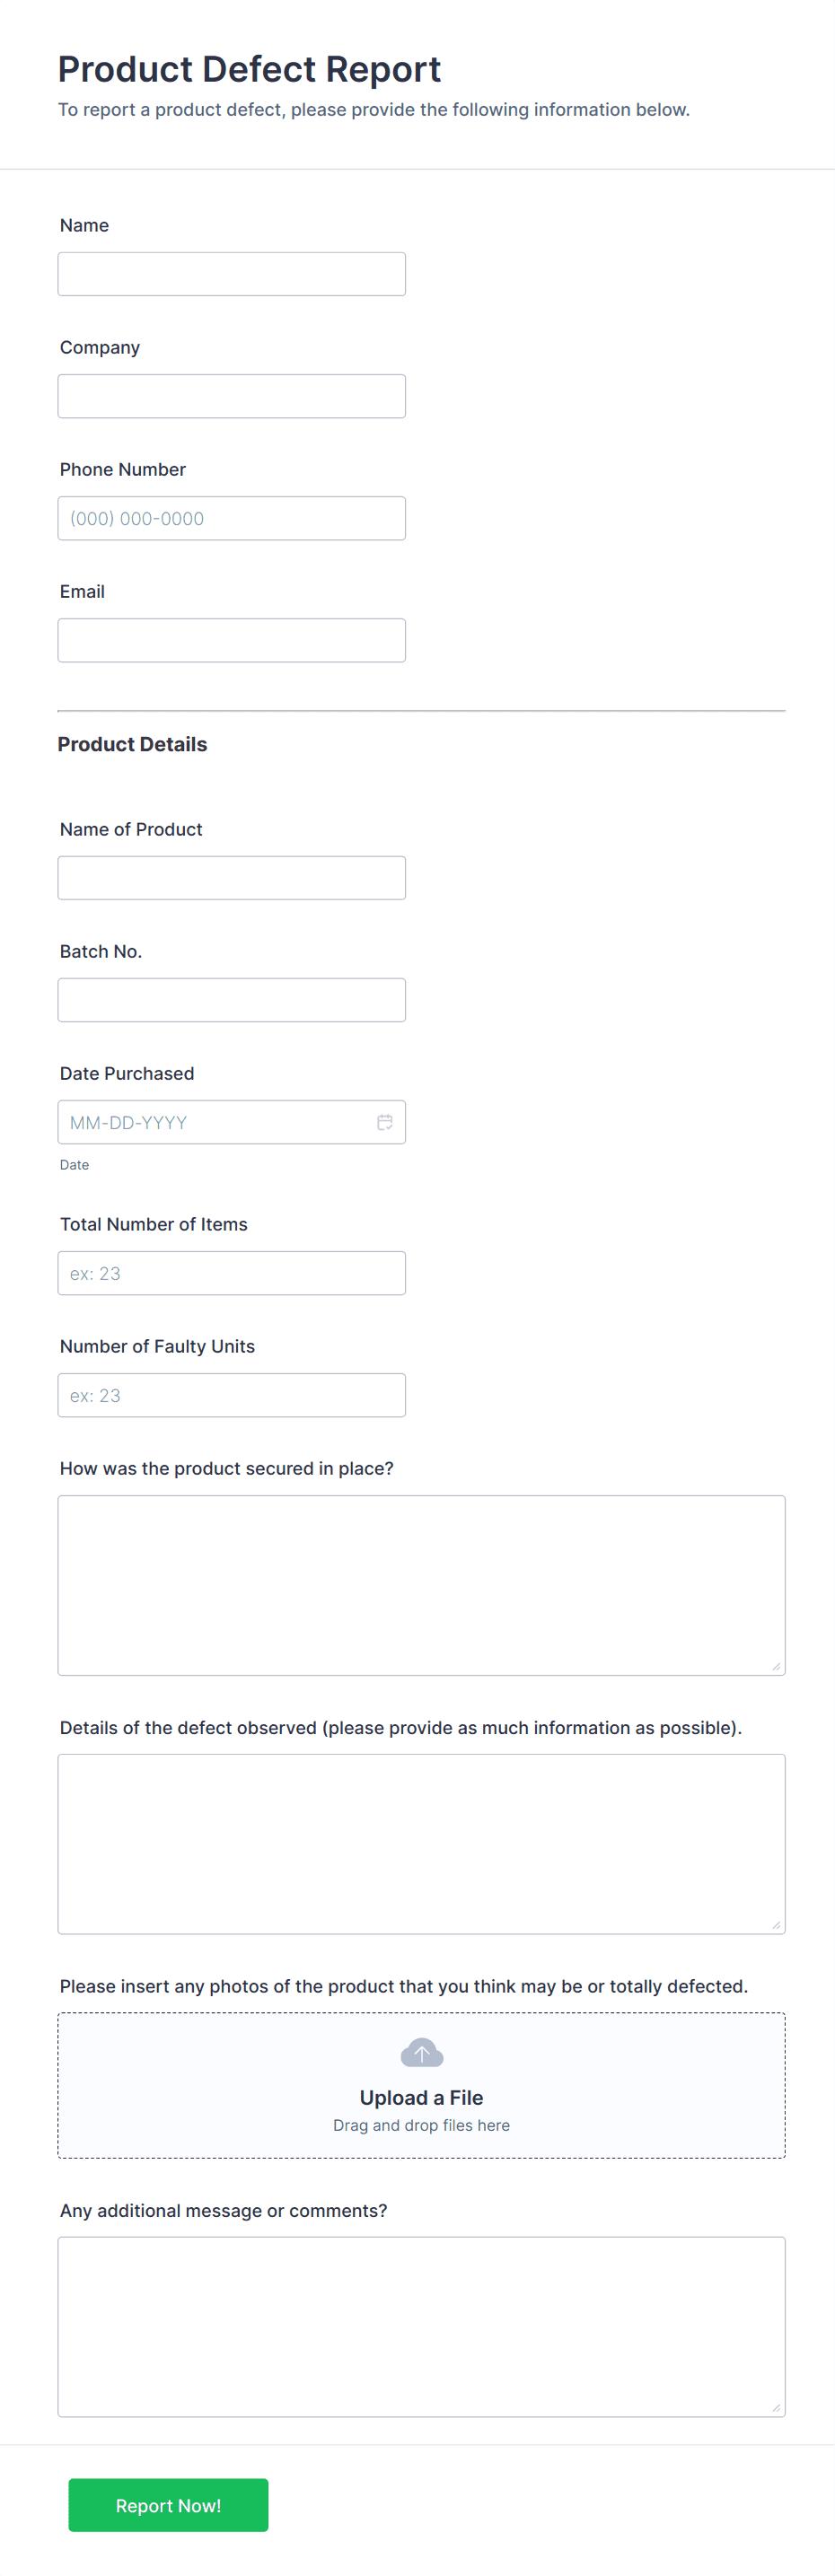Click the Email input field
835x2576 pixels.
[x=231, y=639]
